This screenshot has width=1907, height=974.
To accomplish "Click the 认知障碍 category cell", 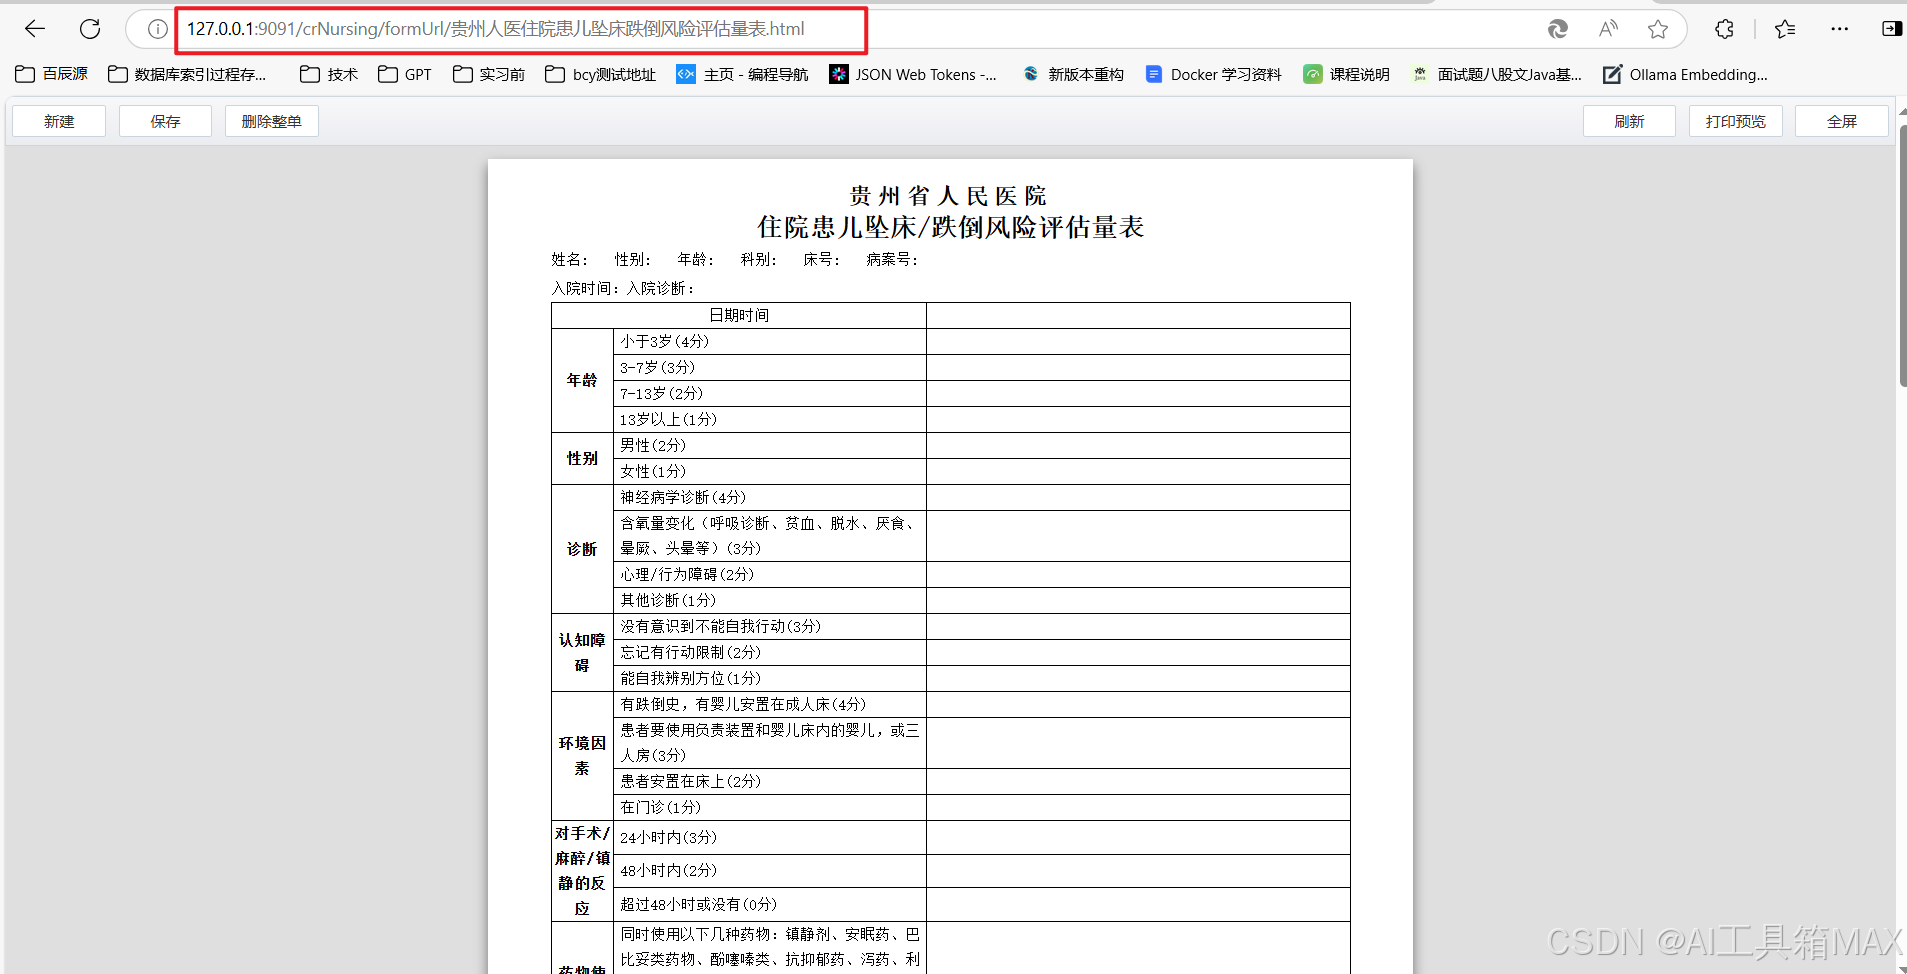I will pyautogui.click(x=582, y=652).
